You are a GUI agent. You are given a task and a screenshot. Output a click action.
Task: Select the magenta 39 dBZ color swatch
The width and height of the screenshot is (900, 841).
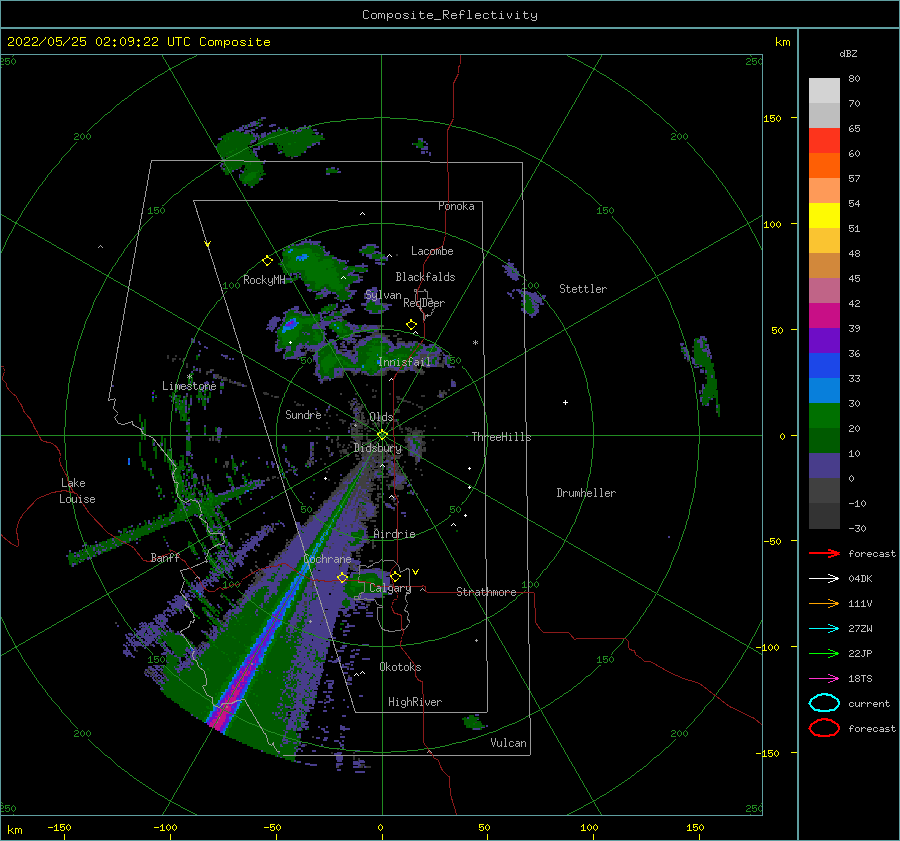[824, 315]
